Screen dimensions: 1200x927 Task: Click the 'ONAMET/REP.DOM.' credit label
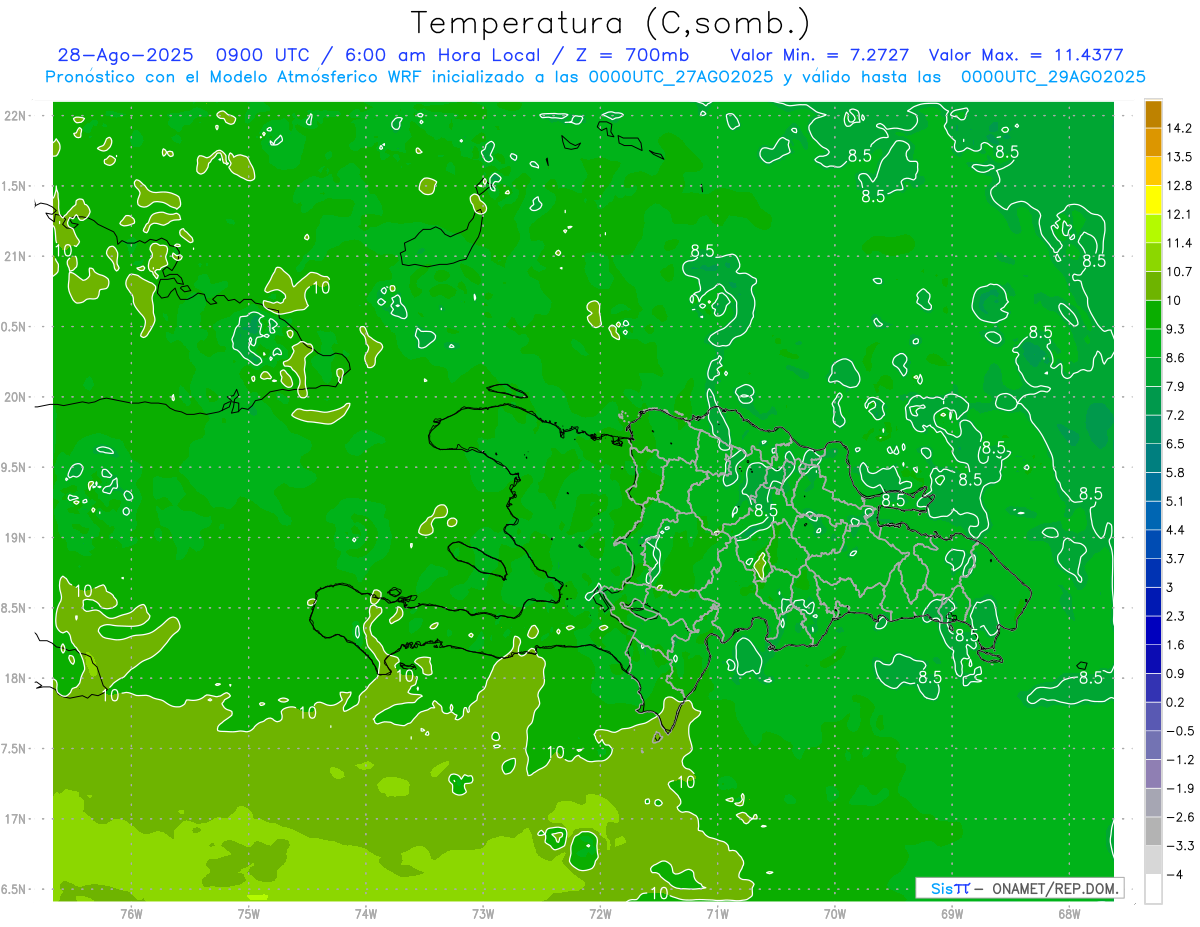coord(1055,888)
